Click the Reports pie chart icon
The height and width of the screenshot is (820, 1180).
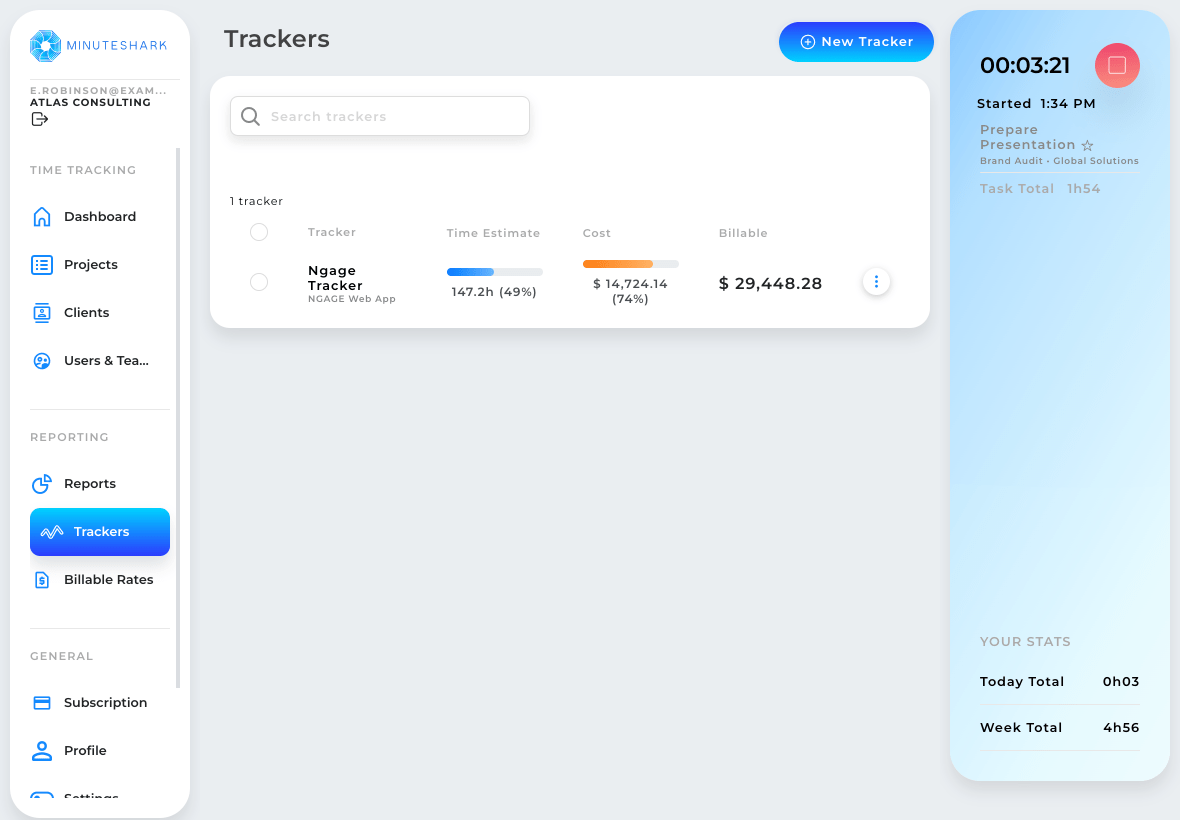tap(41, 483)
